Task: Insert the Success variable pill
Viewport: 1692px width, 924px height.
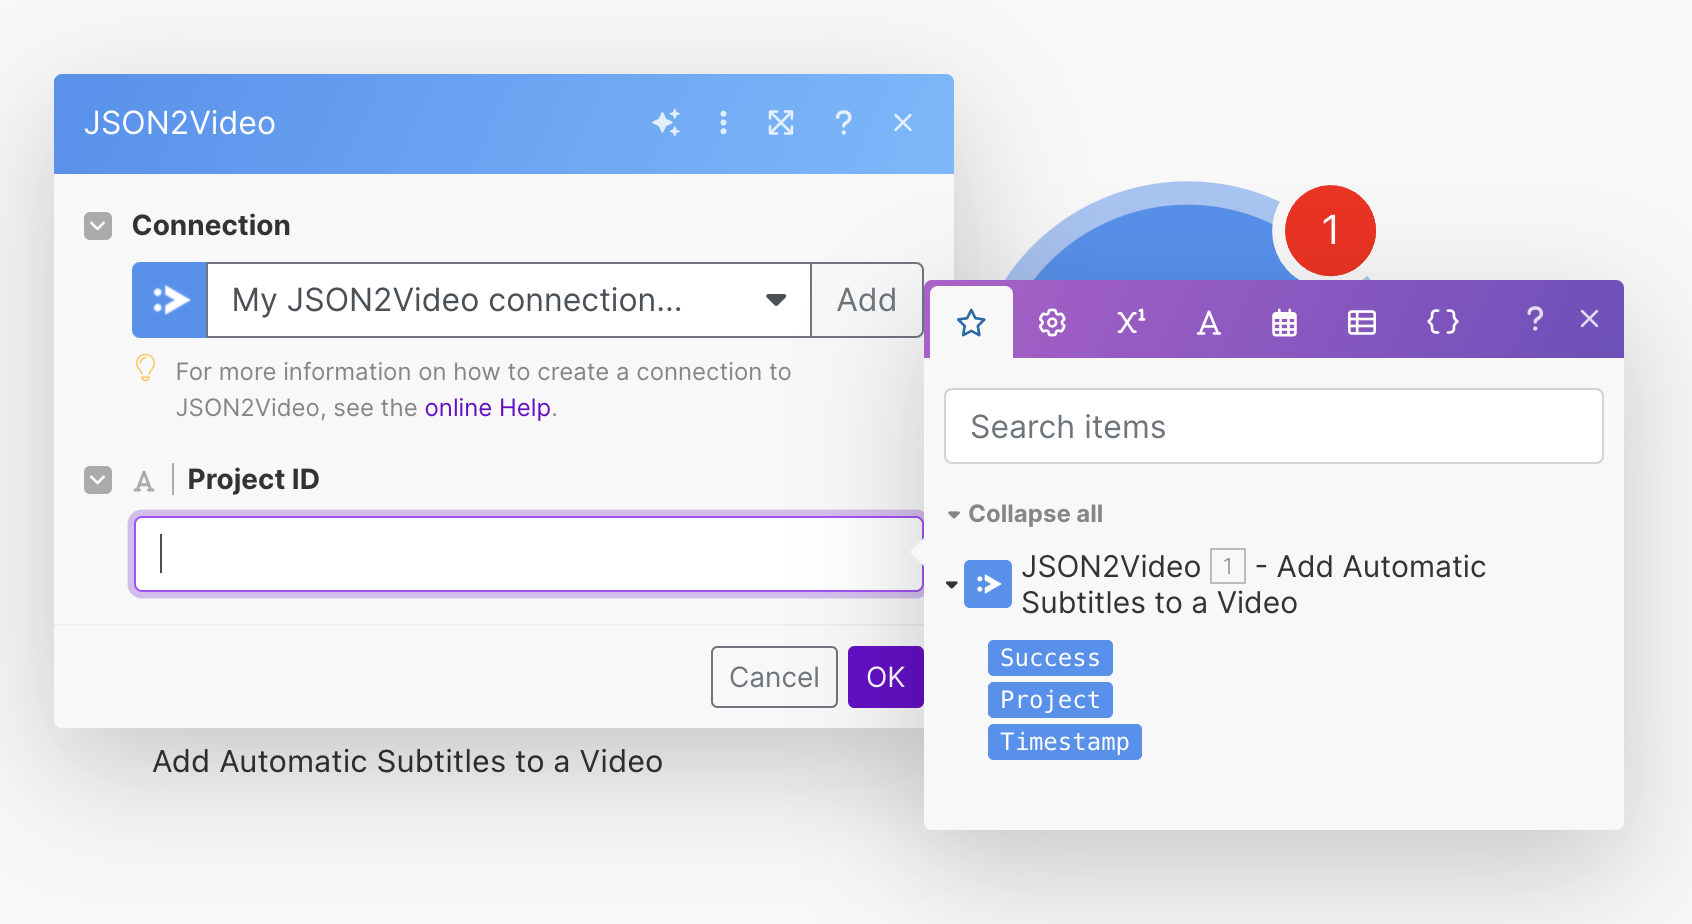Action: tap(1050, 658)
